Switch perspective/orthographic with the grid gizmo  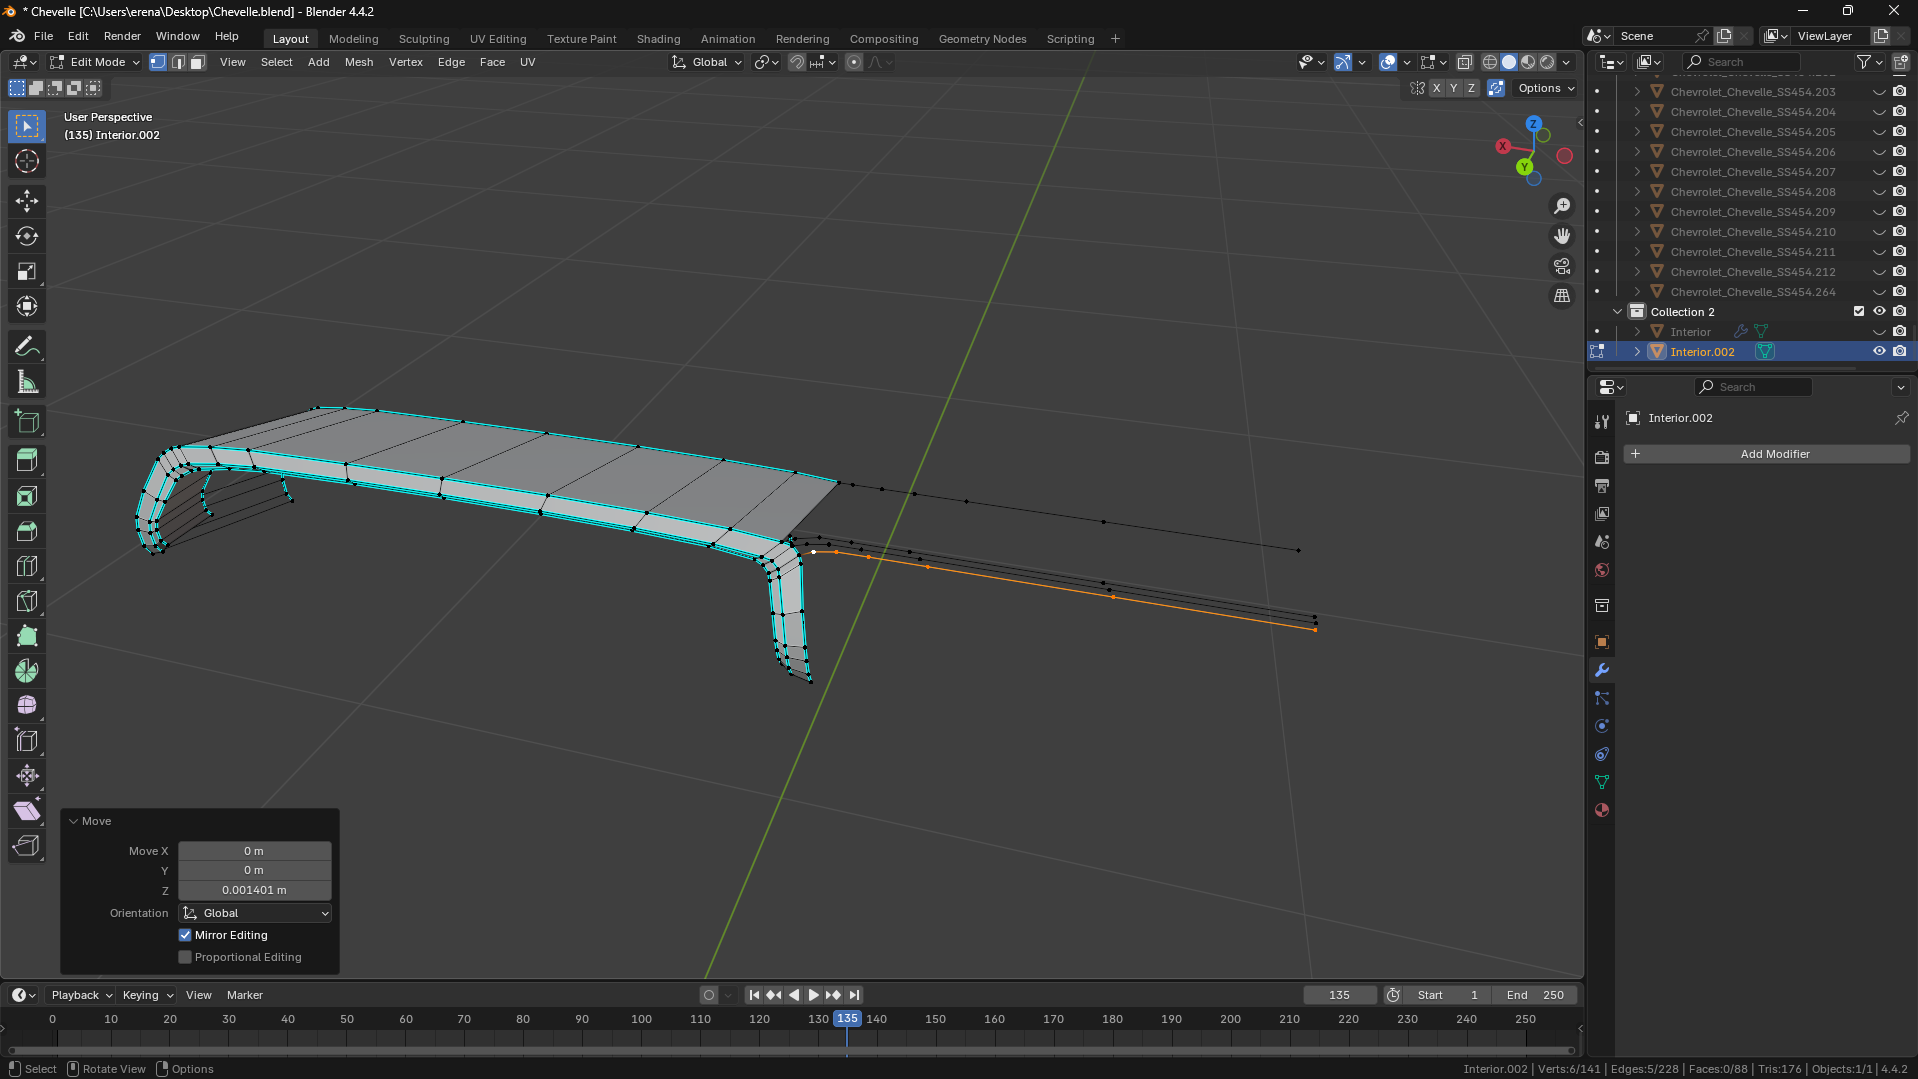point(1562,296)
